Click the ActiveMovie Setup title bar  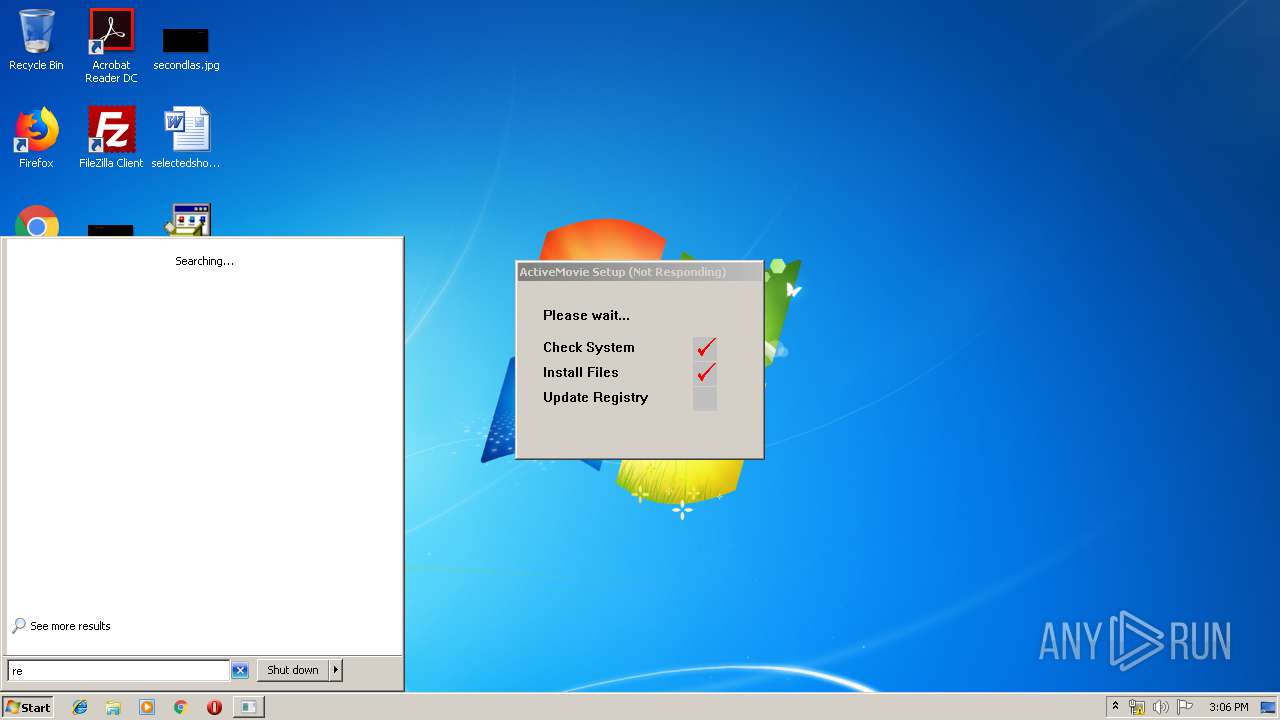click(639, 272)
